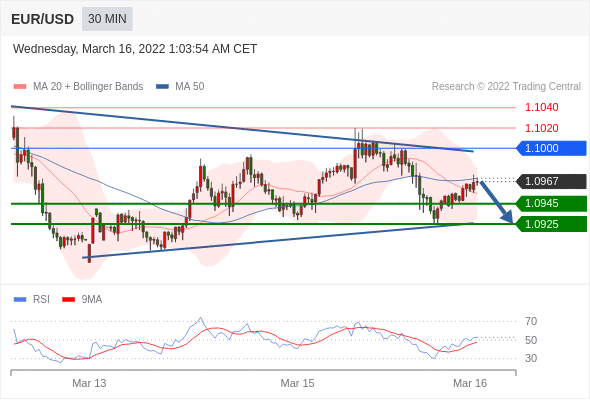The width and height of the screenshot is (590, 400).
Task: Toggle MA 20 + Bollinger Bands legend
Action: pyautogui.click(x=78, y=87)
